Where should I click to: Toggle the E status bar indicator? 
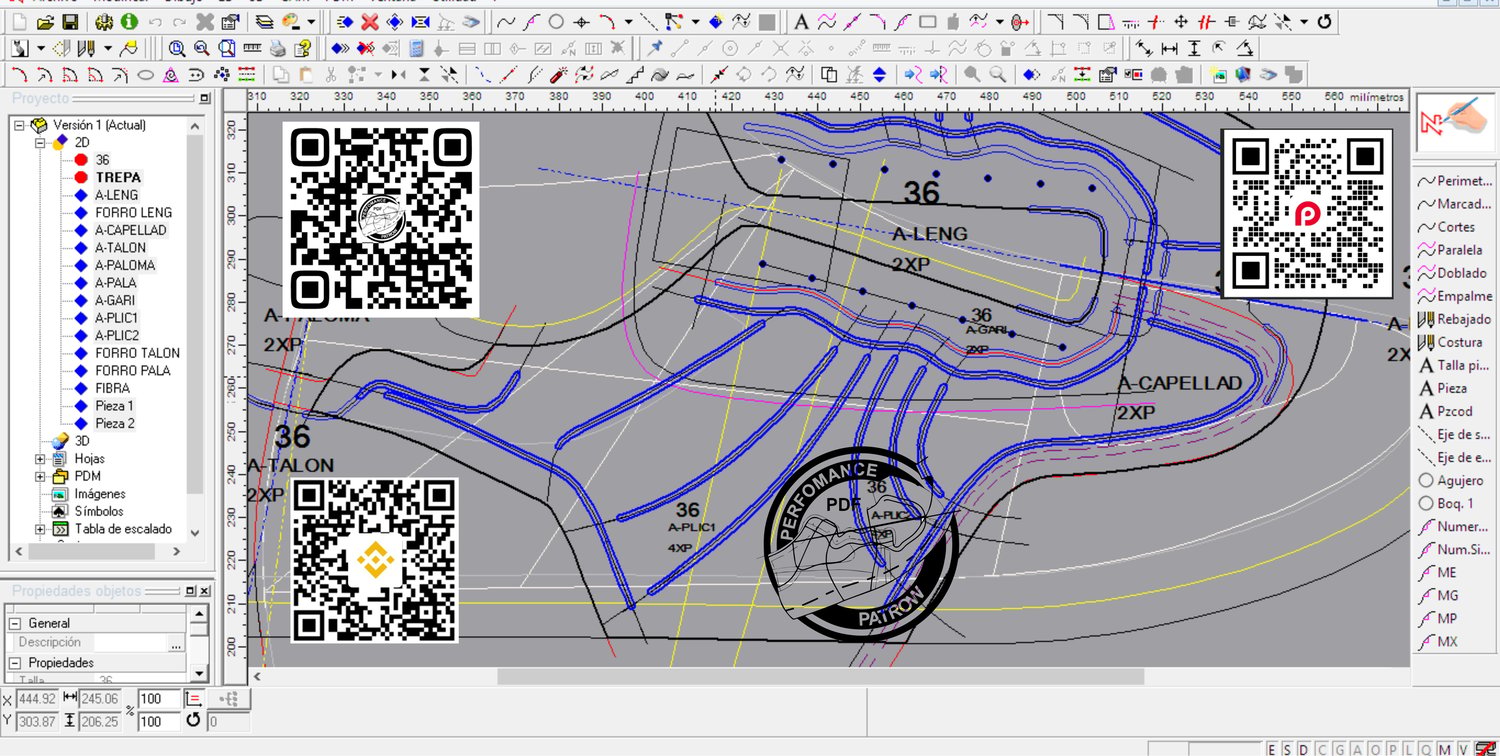(1272, 749)
